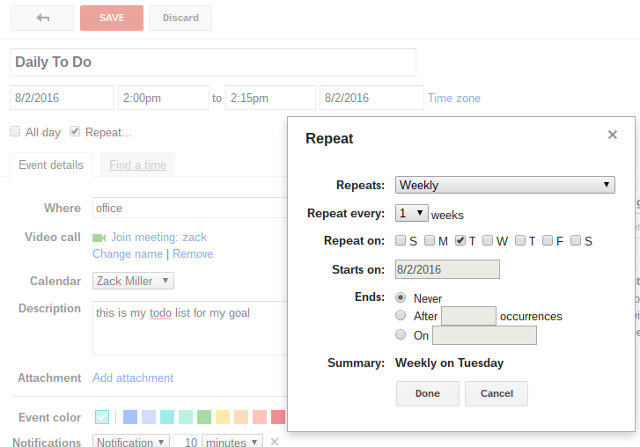640x447 pixels.
Task: Click the red SAVE button
Action: 111,17
